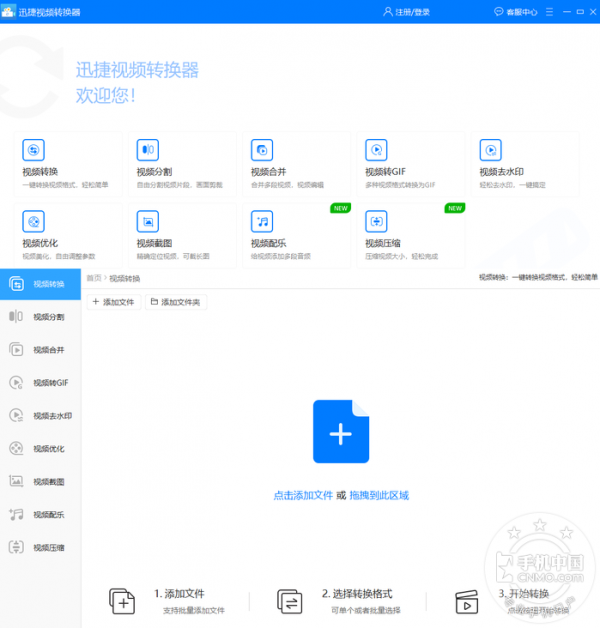Select 视频配乐 tab in left sidebar
This screenshot has height=628, width=600.
[40, 514]
